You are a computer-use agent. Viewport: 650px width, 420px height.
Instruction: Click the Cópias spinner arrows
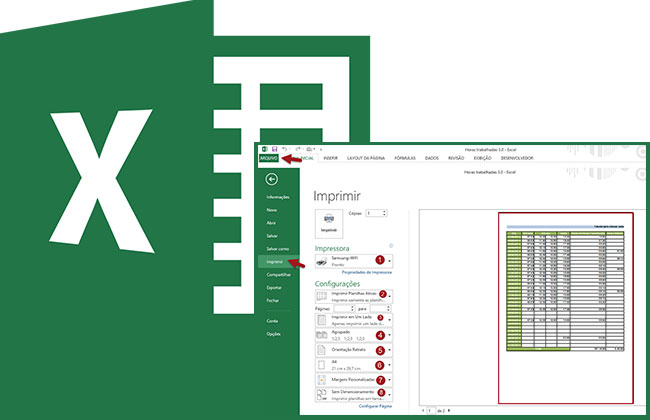(385, 213)
